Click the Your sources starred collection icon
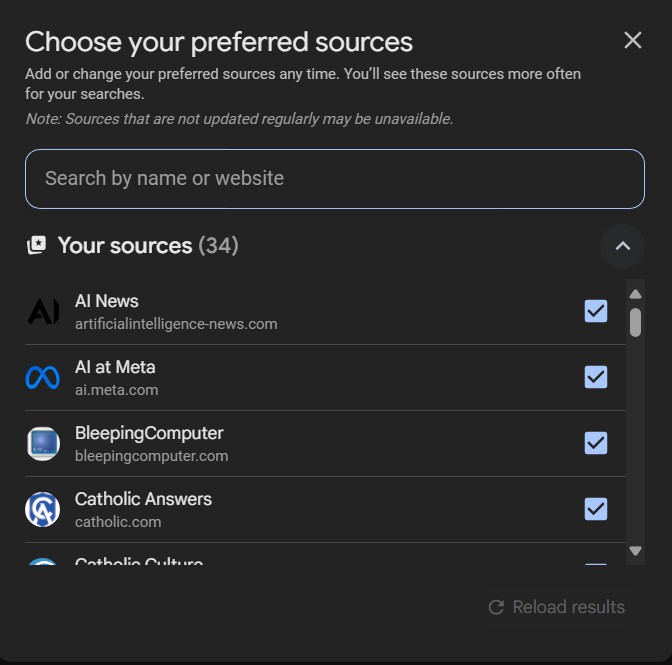This screenshot has width=672, height=665. [36, 245]
